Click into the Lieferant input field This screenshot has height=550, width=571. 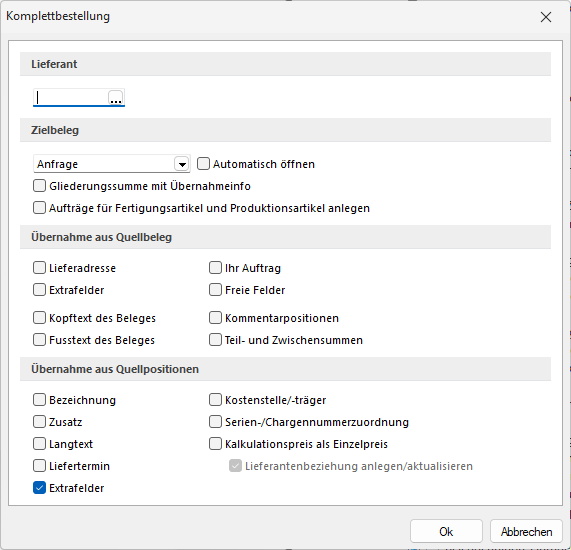71,98
